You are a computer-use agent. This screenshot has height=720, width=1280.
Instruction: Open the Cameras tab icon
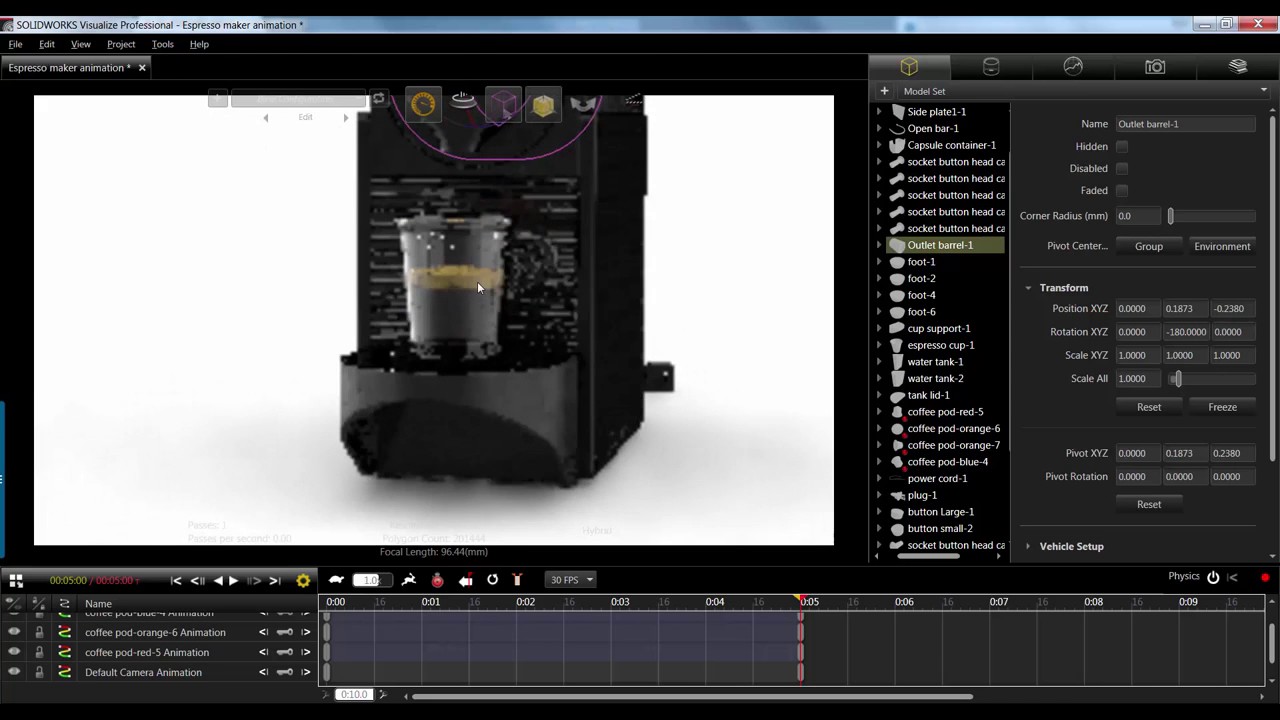[1155, 67]
